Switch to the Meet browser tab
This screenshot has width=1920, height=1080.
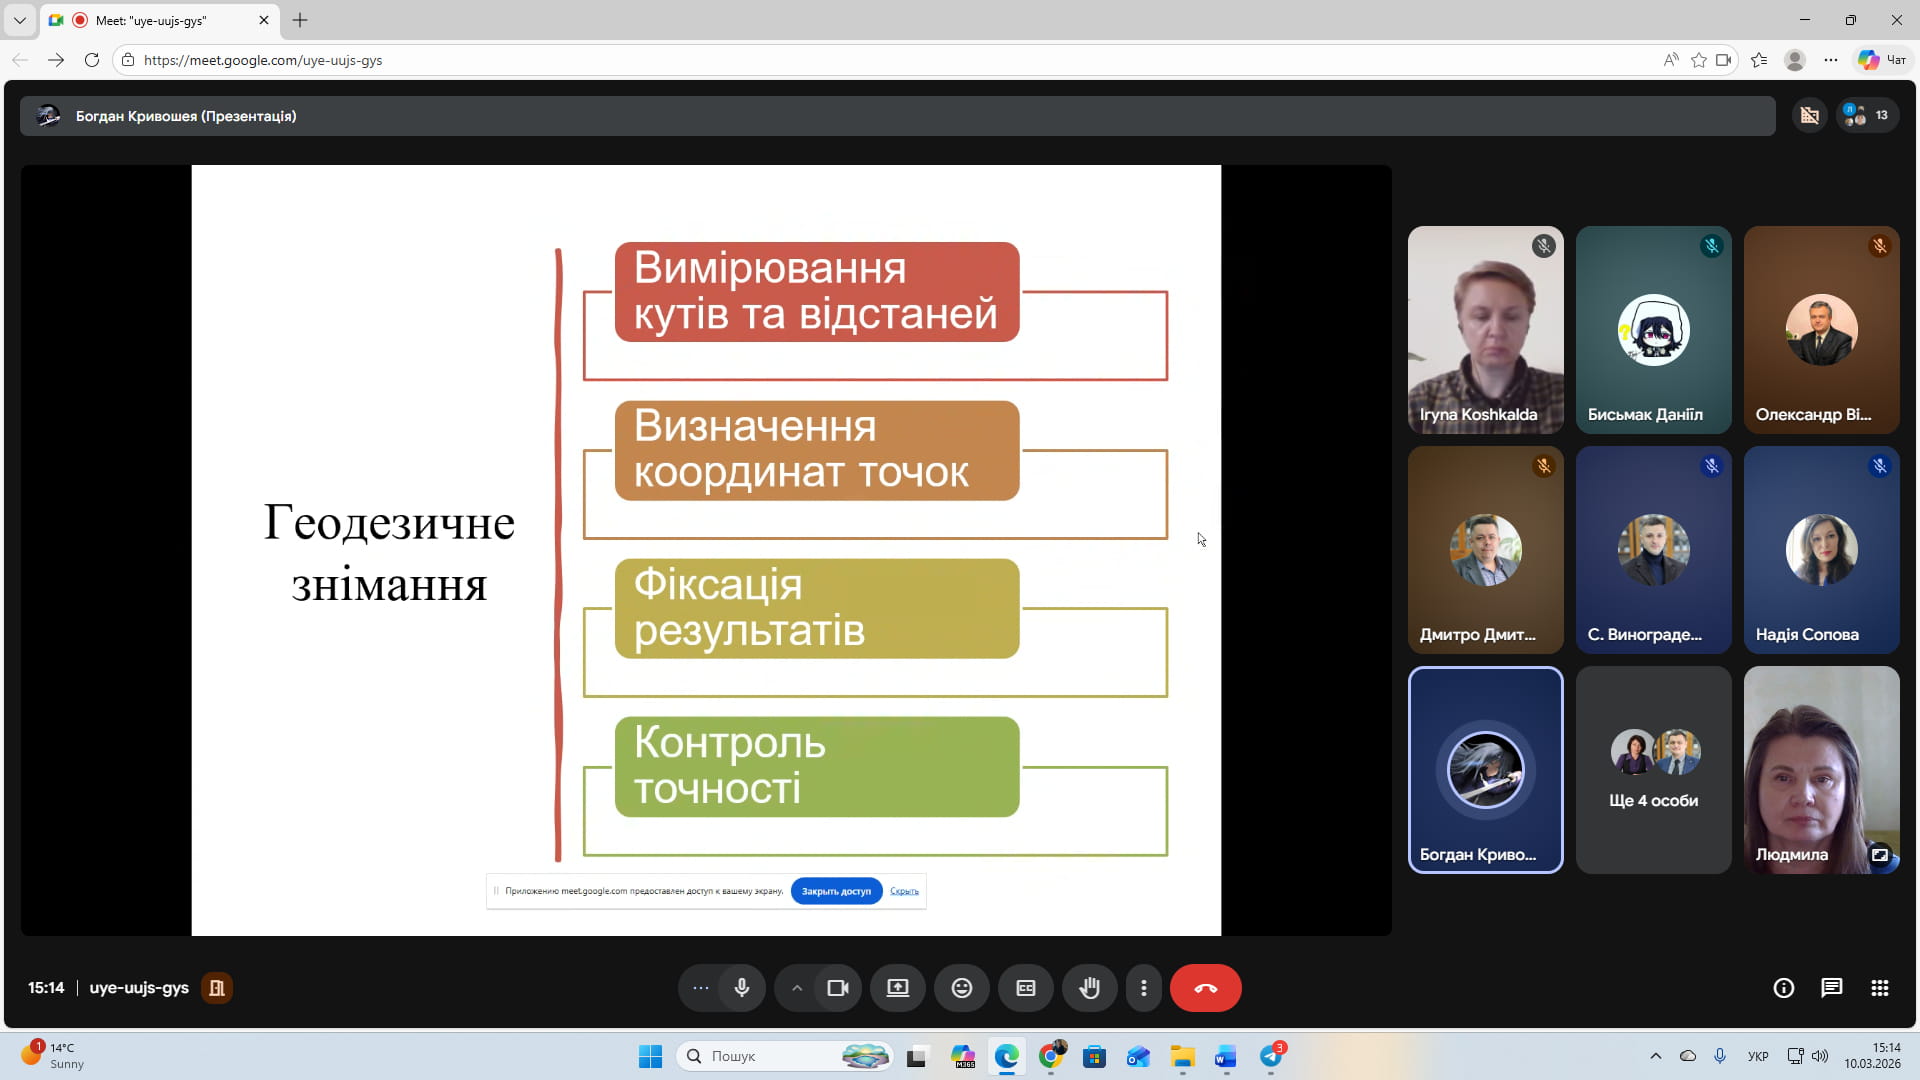[x=150, y=20]
